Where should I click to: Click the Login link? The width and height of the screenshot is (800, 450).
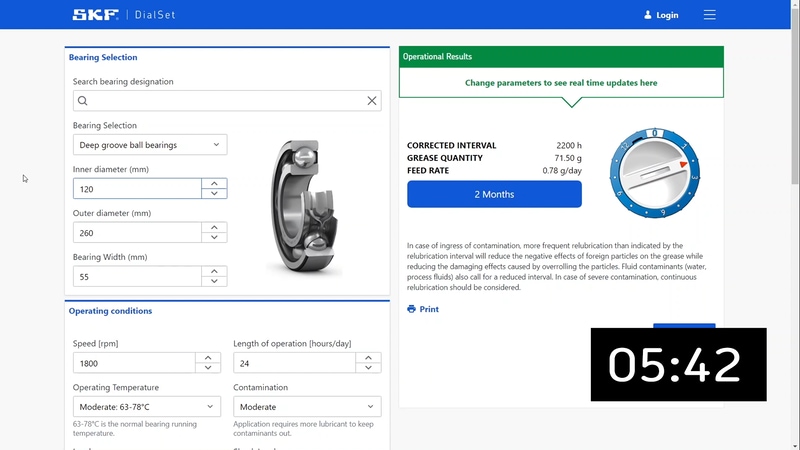pyautogui.click(x=667, y=15)
